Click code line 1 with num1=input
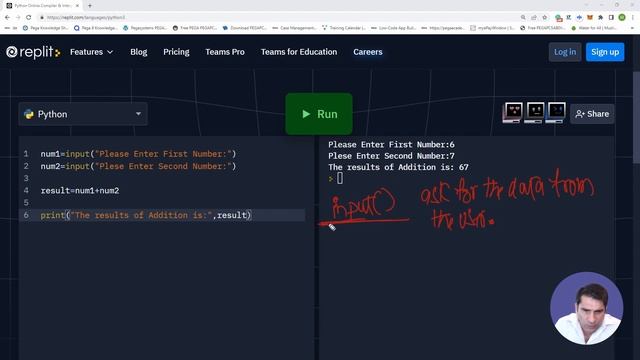This screenshot has height=360, width=640. pyautogui.click(x=138, y=154)
